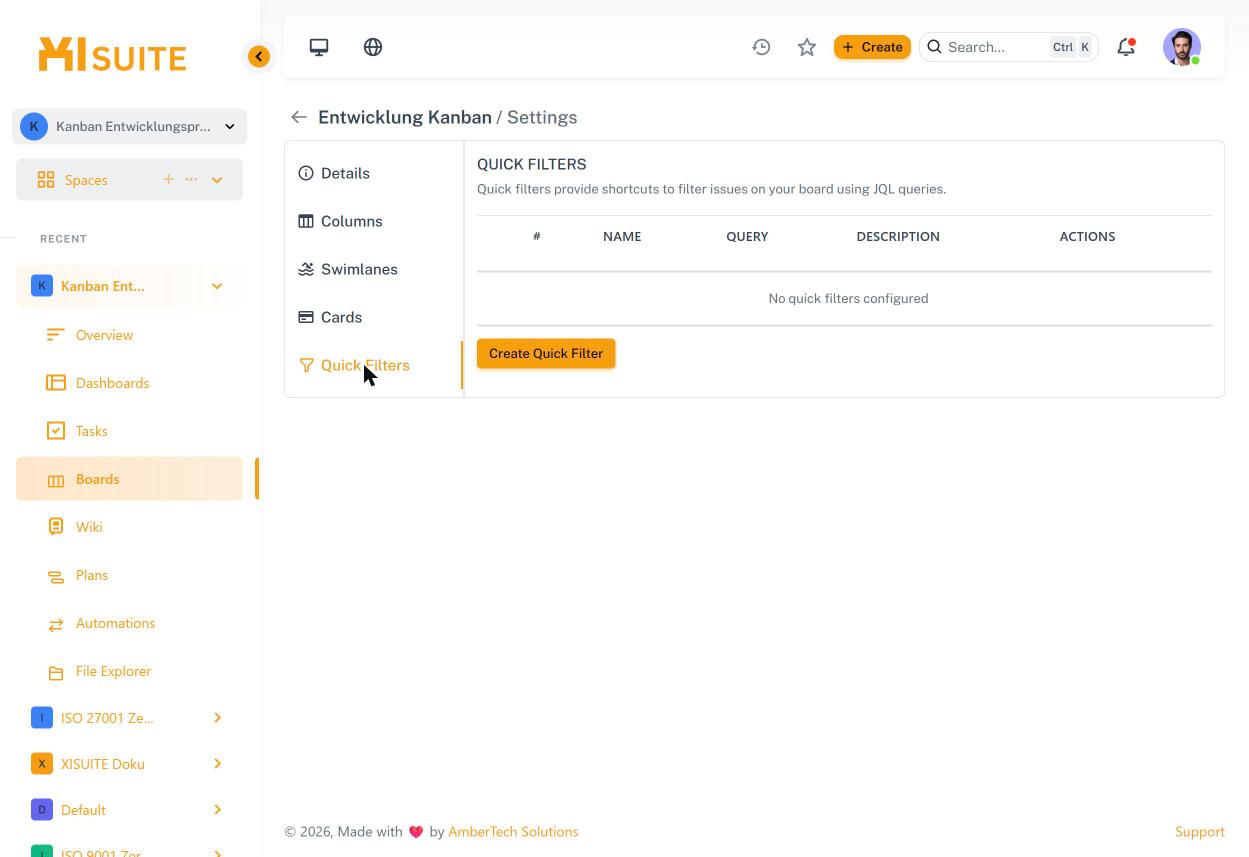Go back using the left arrow
This screenshot has width=1249, height=857.
click(x=299, y=117)
